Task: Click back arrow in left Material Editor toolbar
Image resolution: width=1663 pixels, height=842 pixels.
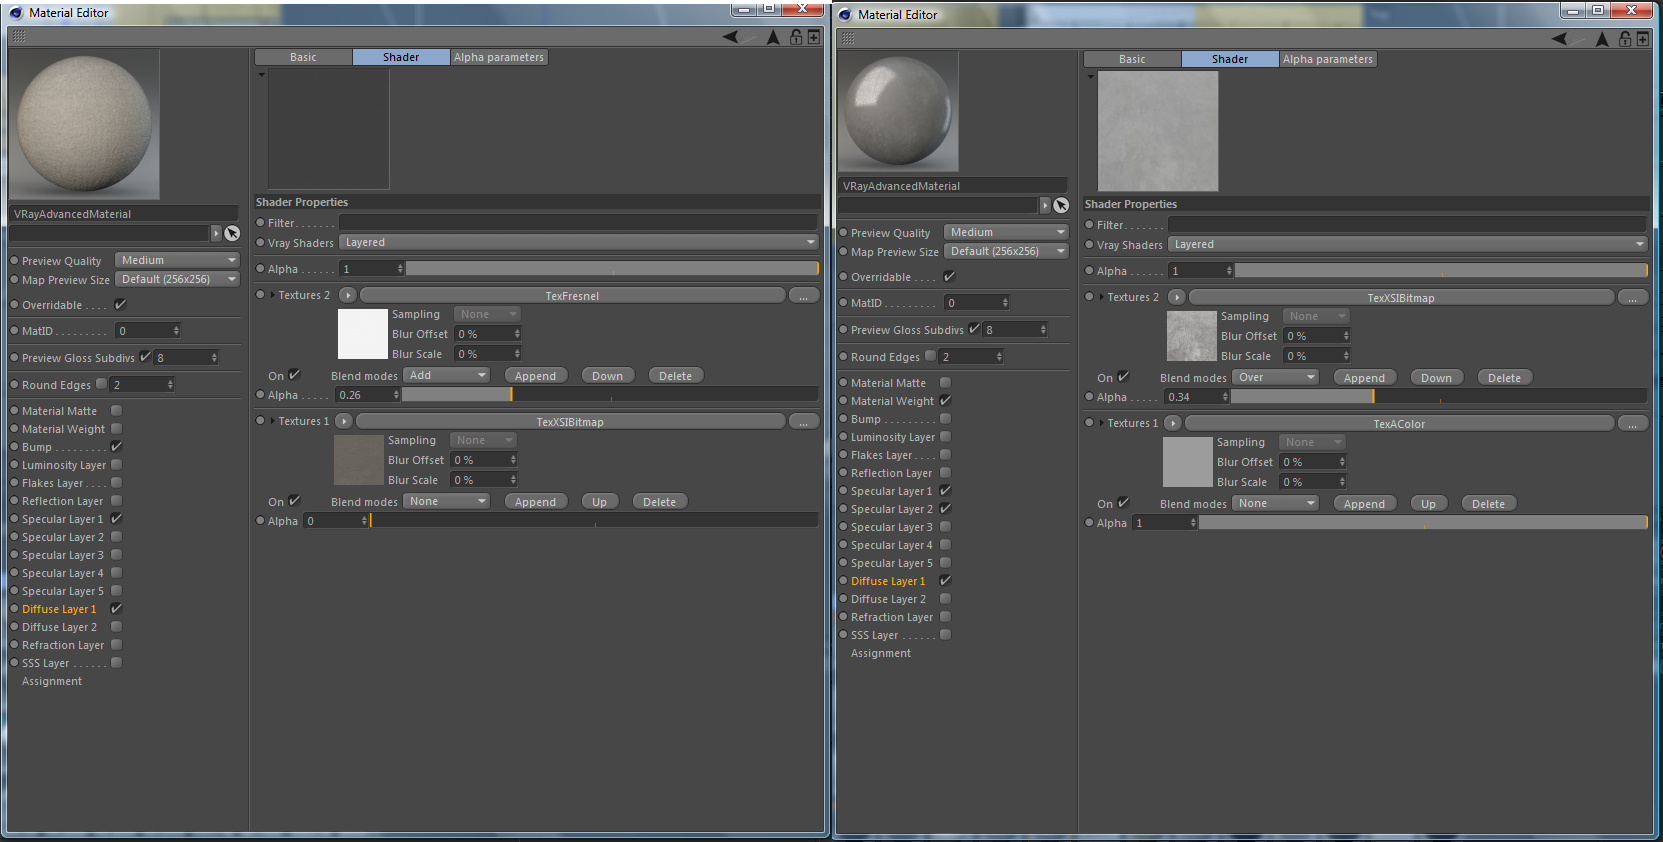Action: click(x=731, y=37)
